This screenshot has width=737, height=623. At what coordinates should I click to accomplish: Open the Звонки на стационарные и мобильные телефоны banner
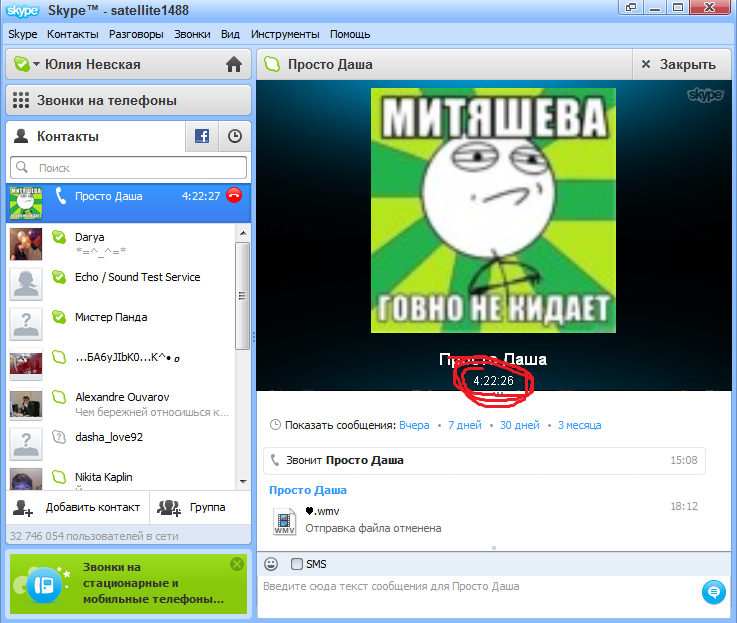click(128, 584)
